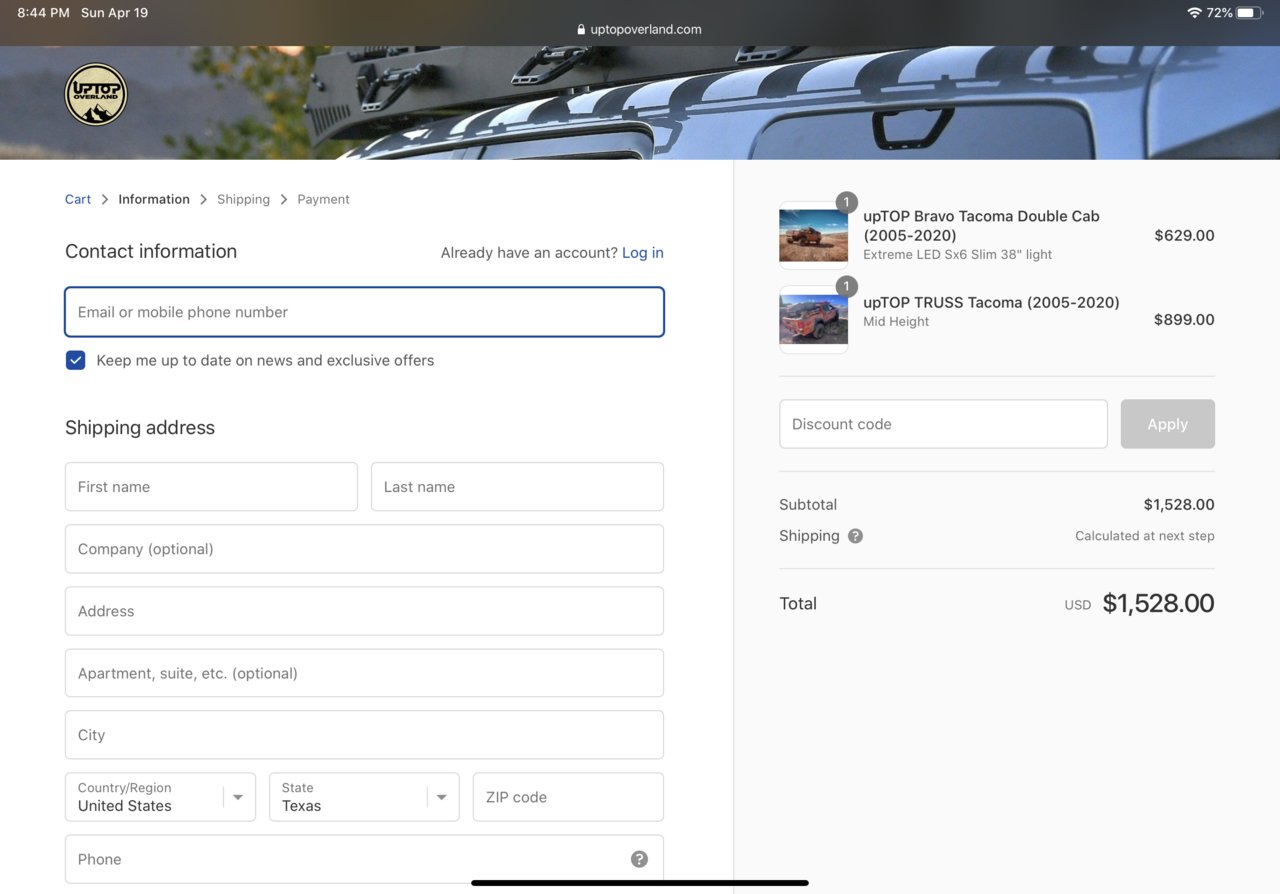This screenshot has height=894, width=1280.
Task: Click the upTOP TRUSS Tacoma (2005-2020) title
Action: click(991, 302)
